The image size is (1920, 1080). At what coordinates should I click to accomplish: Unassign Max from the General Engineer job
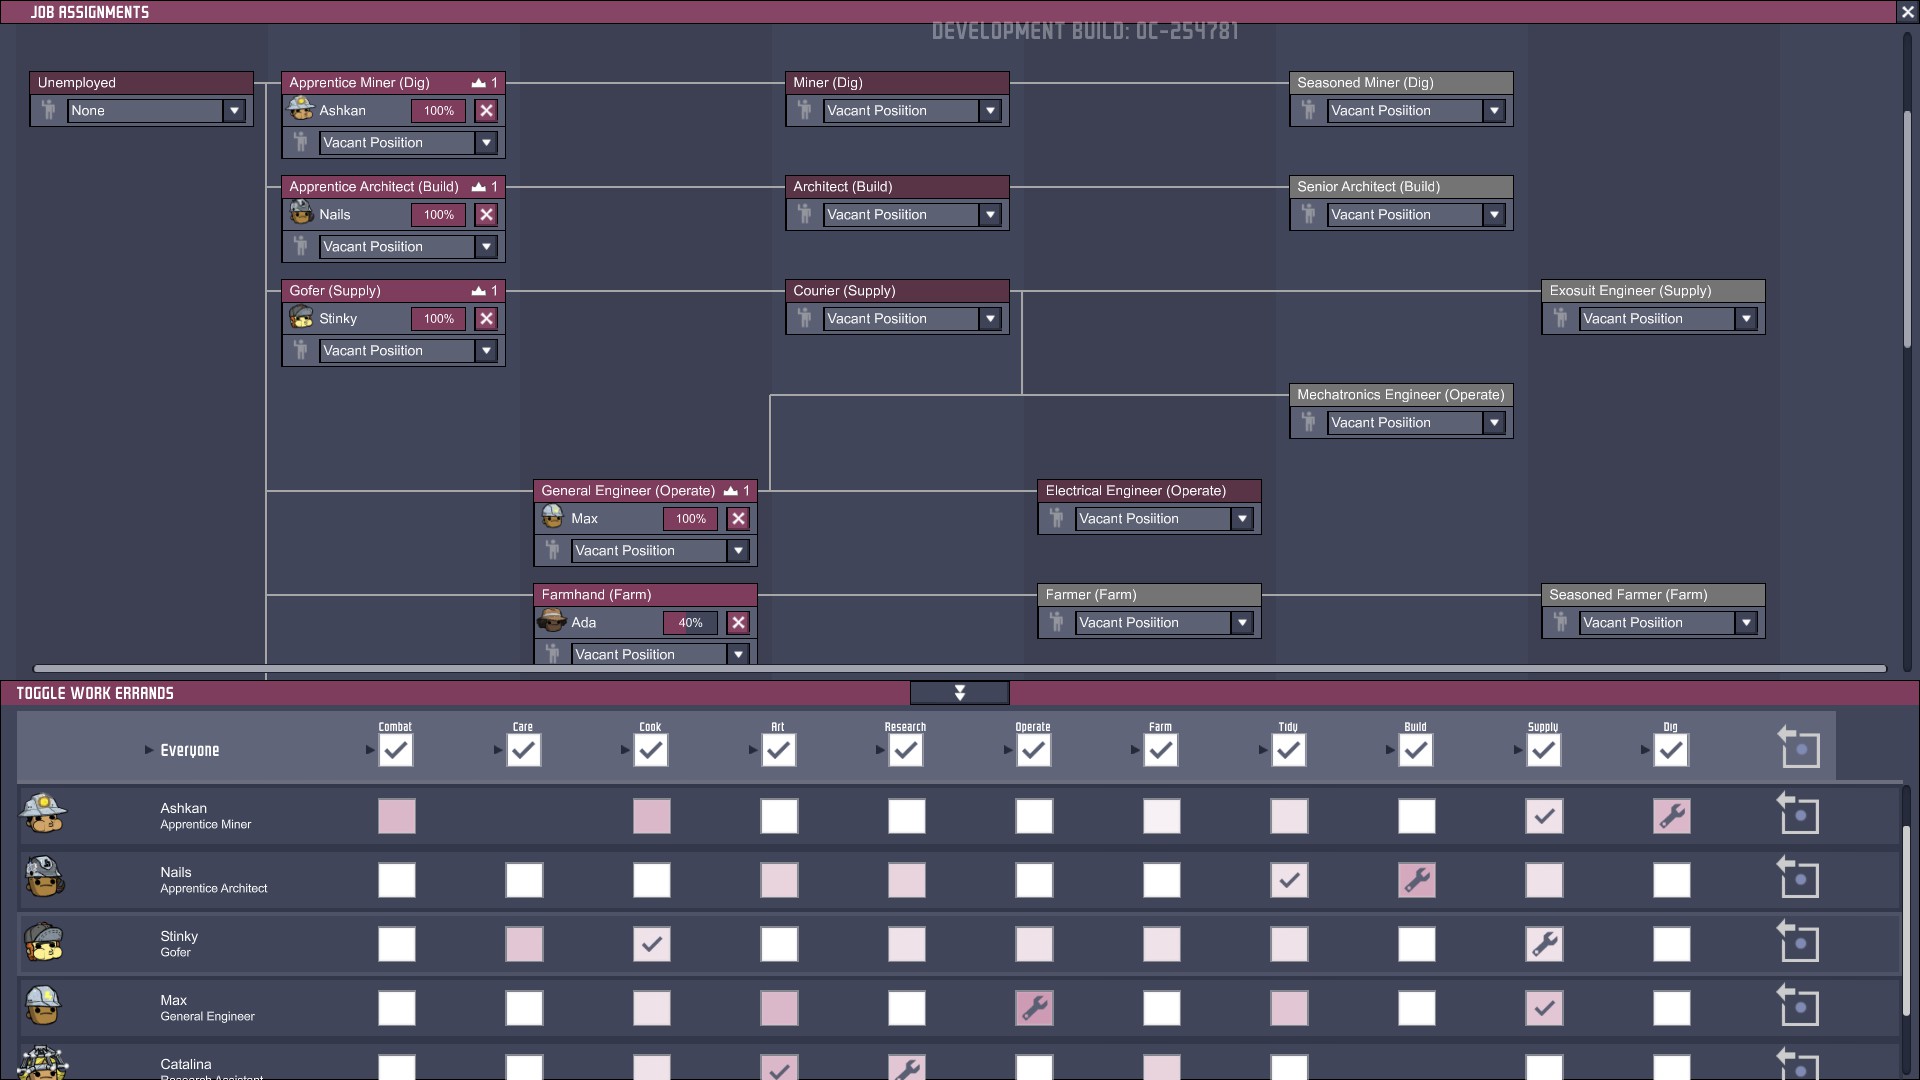(x=738, y=519)
